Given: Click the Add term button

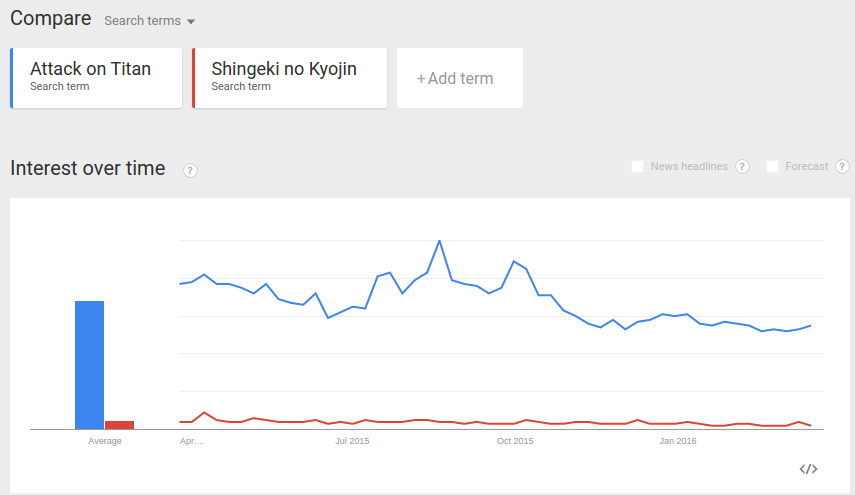Looking at the screenshot, I should point(460,78).
